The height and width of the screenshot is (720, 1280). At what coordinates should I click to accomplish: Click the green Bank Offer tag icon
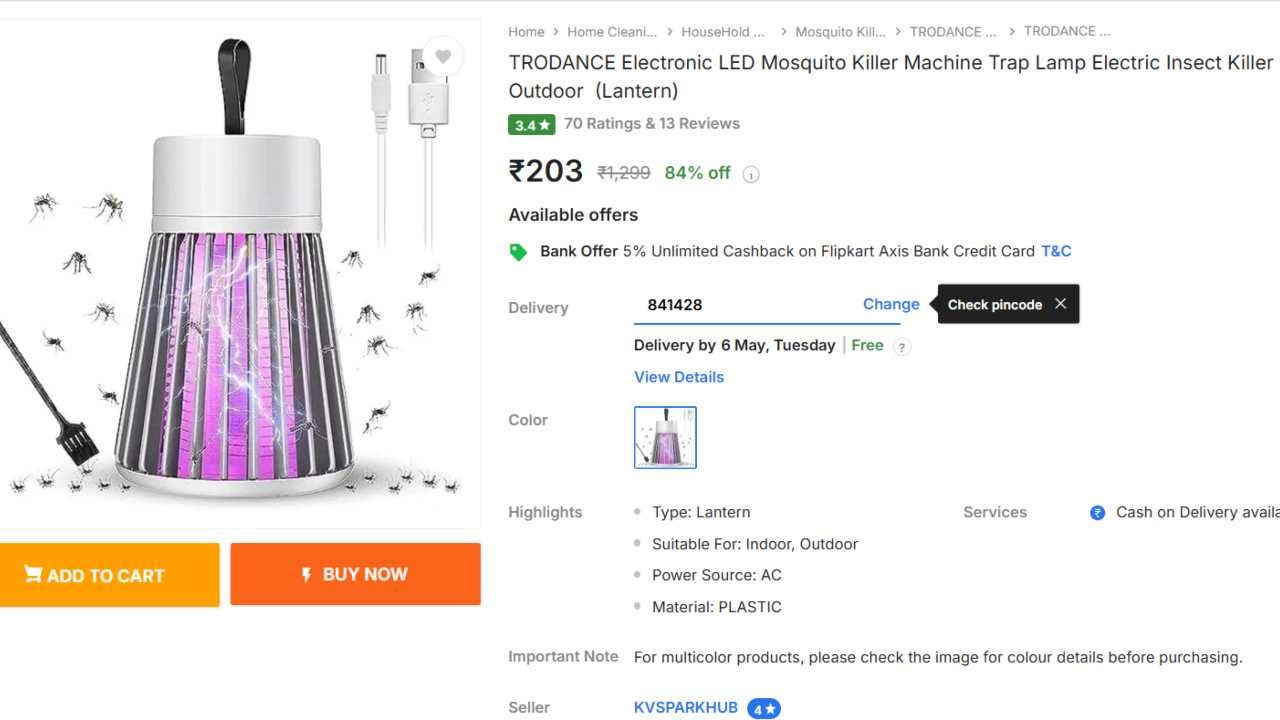click(x=518, y=252)
